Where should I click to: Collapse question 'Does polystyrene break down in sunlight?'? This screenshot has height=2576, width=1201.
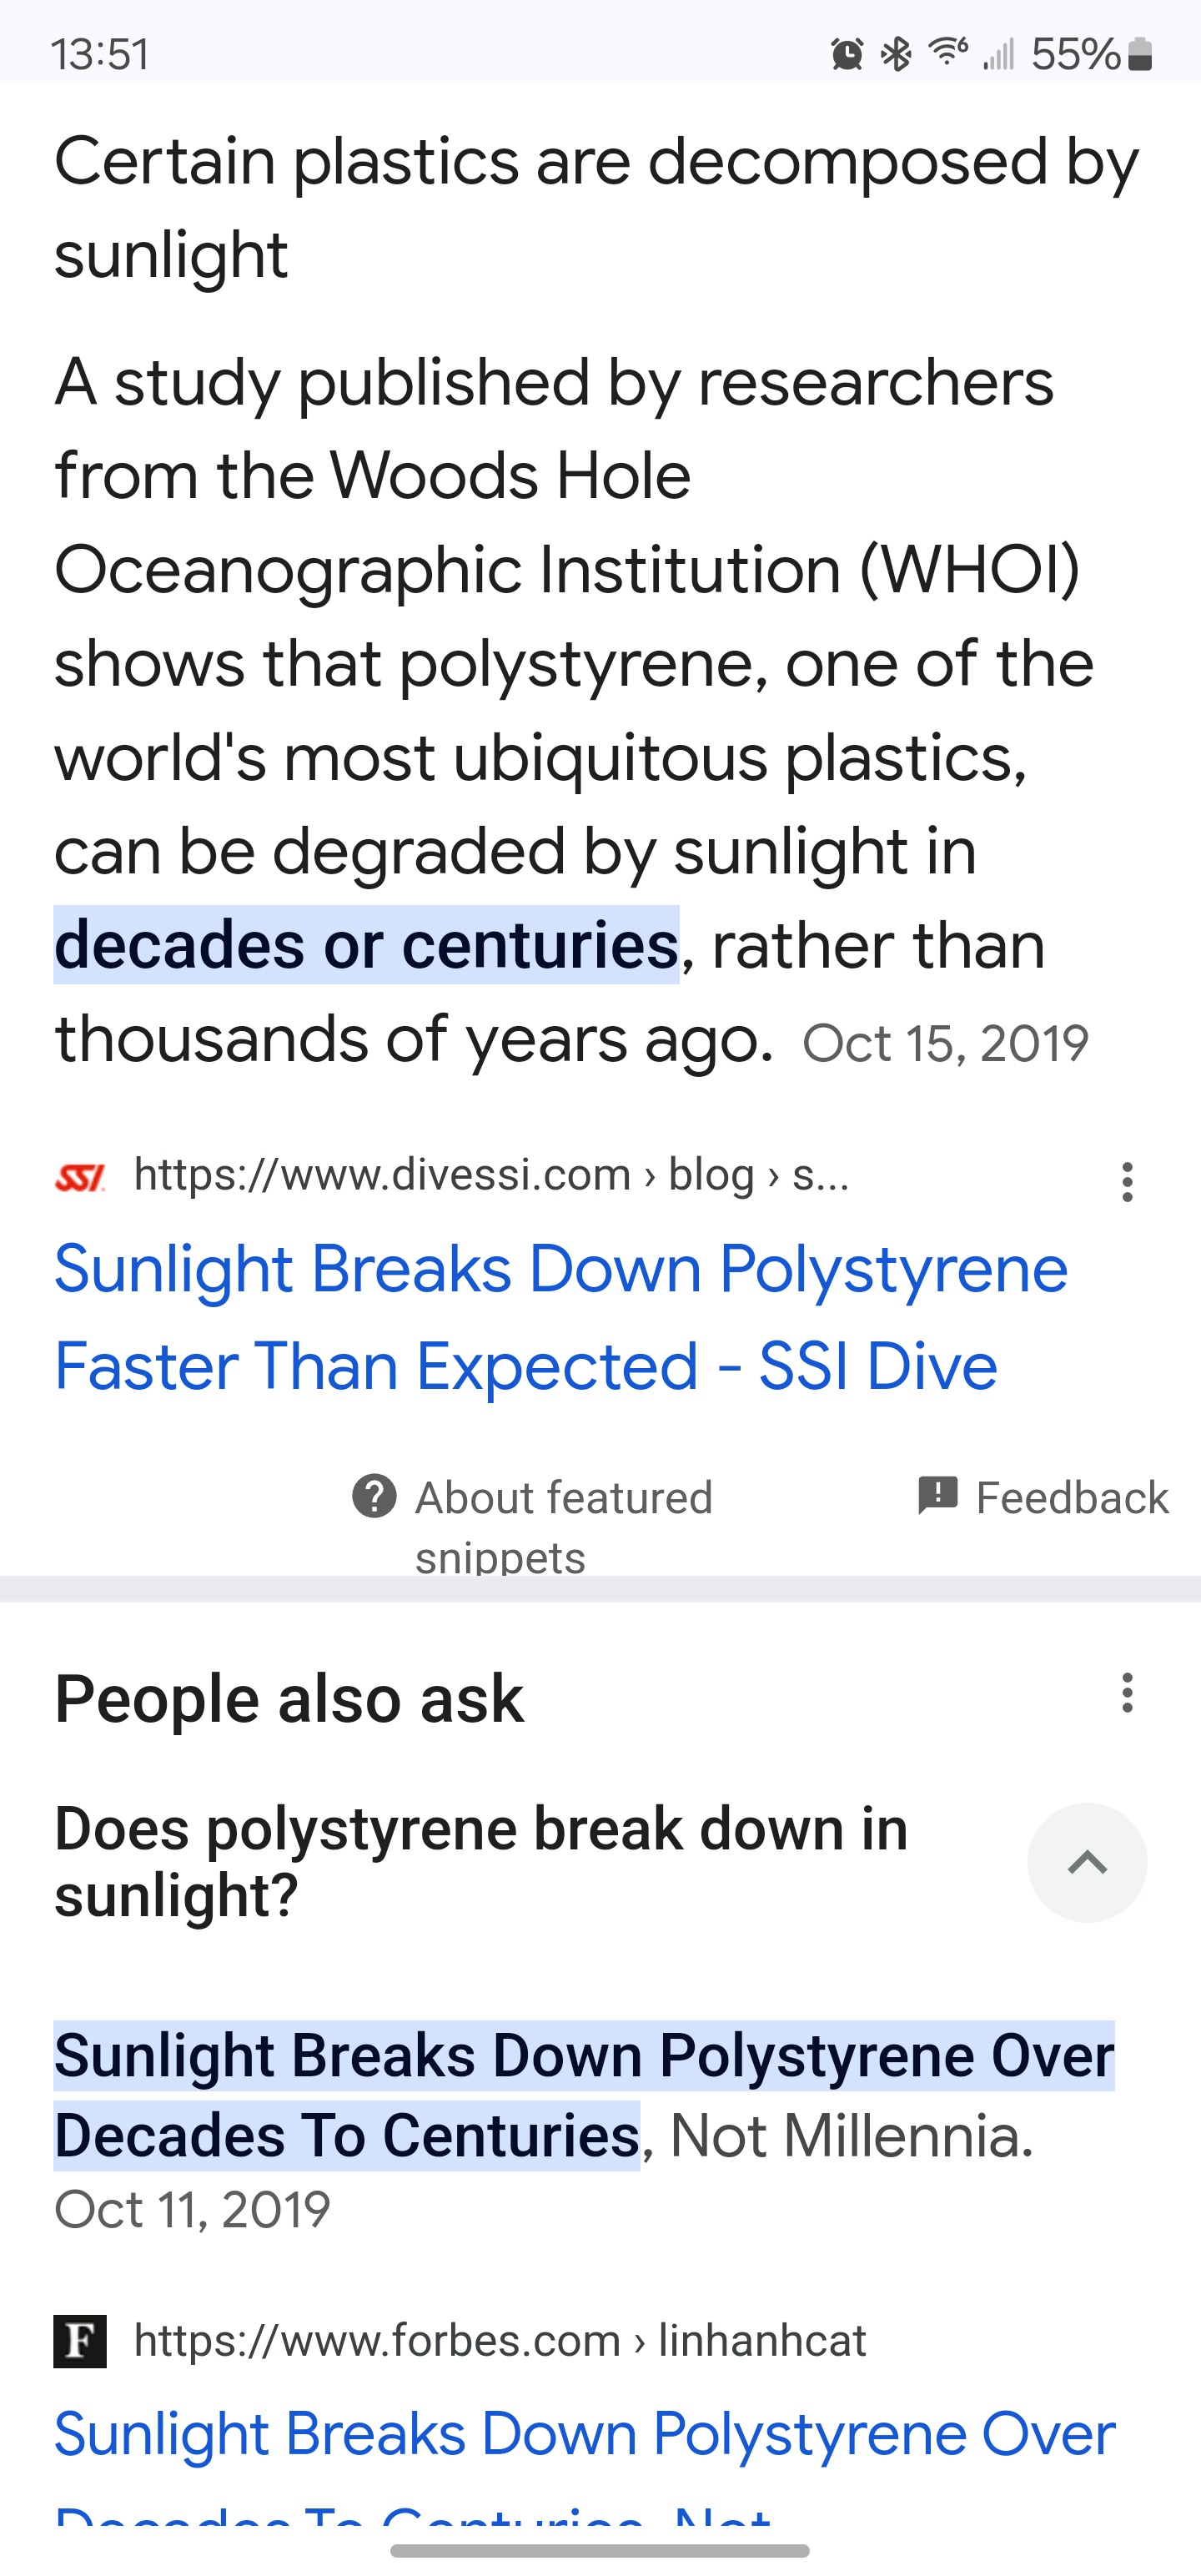(481, 1862)
